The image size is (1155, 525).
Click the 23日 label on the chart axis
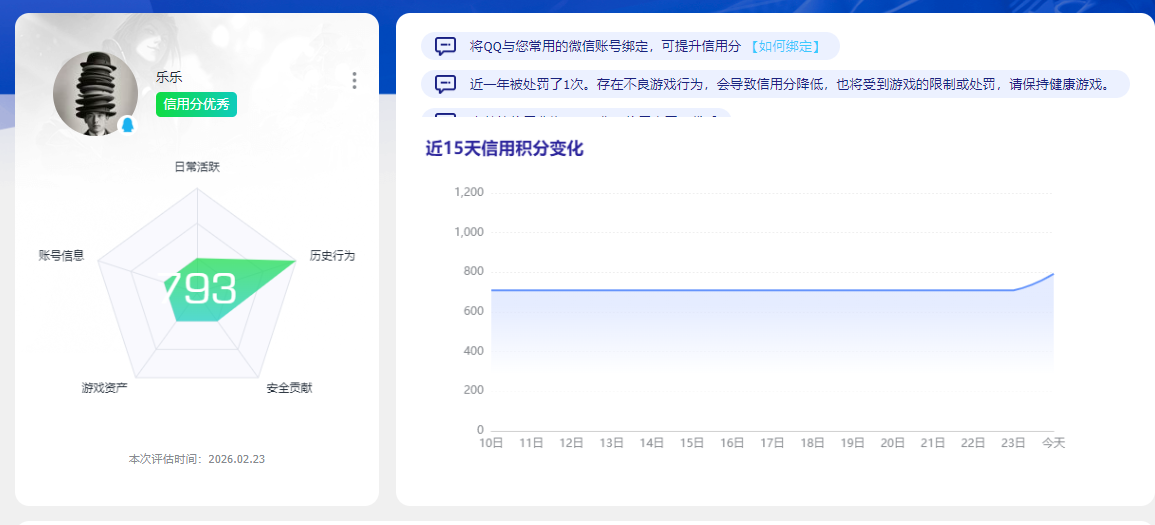1014,443
